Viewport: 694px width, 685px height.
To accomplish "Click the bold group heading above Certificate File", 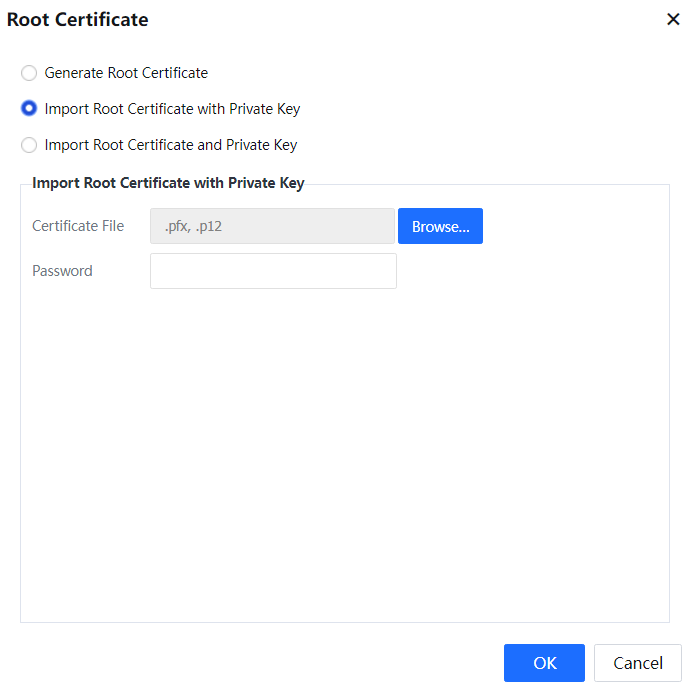I will point(168,183).
